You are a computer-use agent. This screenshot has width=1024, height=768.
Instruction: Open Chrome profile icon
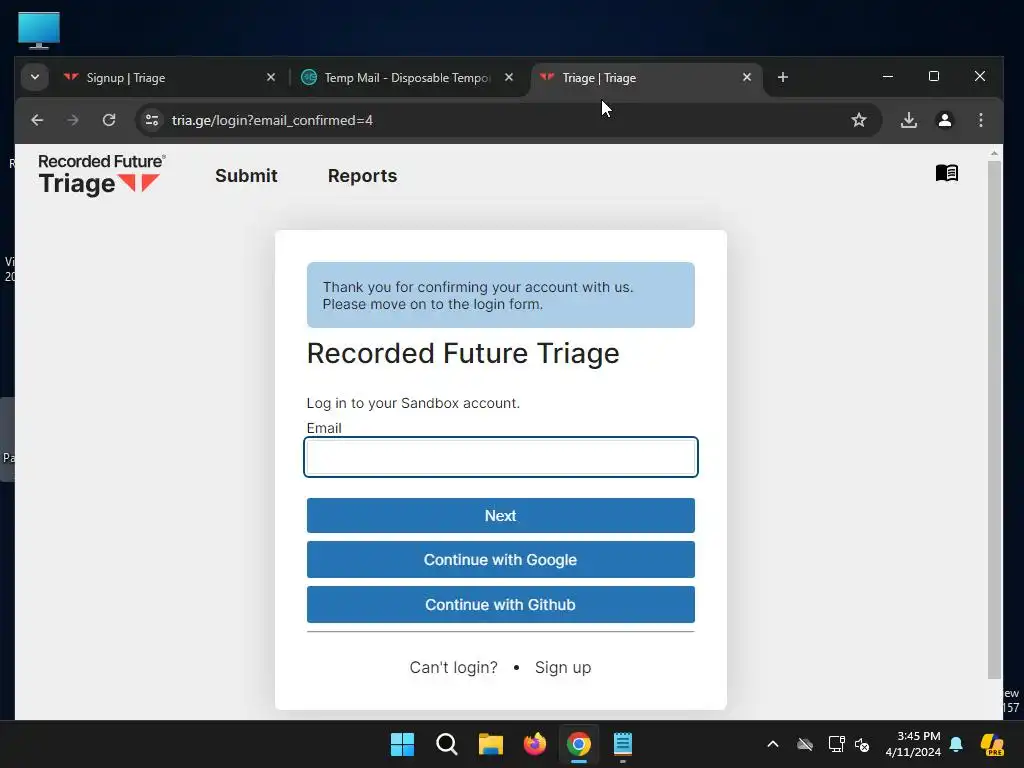click(x=944, y=120)
